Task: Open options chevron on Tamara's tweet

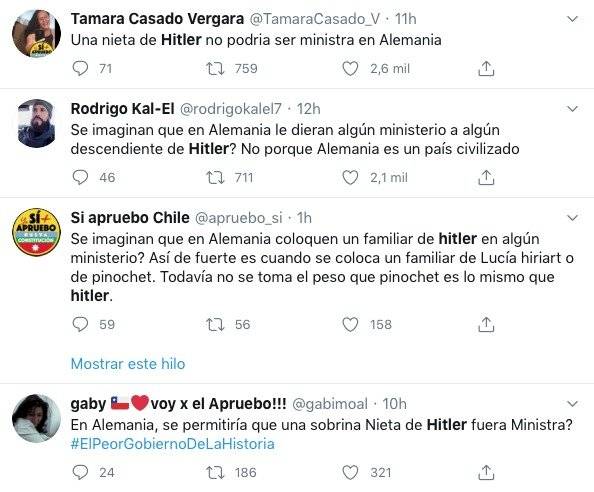Action: pos(572,19)
